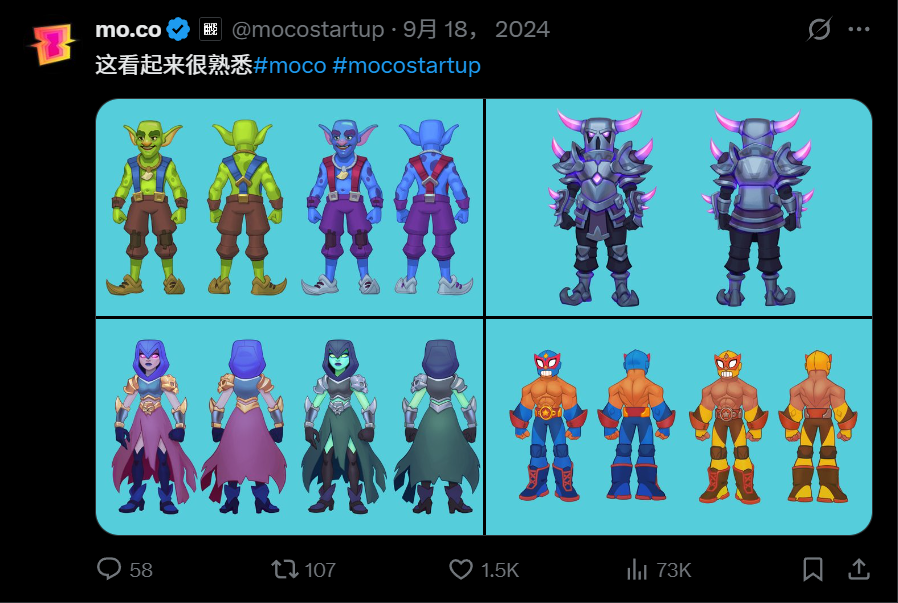
Task: View post analytics via the bar chart icon
Action: 637,569
